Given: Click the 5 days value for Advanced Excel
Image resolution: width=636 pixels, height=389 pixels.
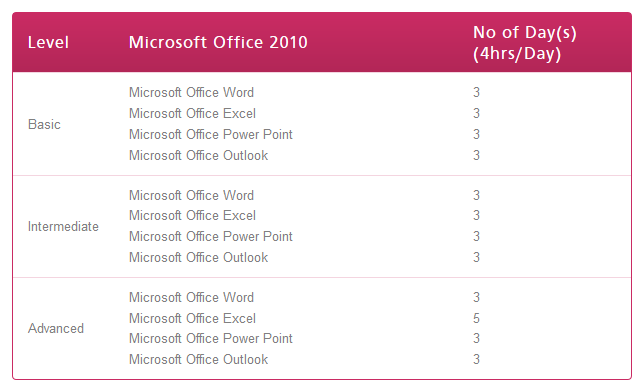Looking at the screenshot, I should coord(477,318).
